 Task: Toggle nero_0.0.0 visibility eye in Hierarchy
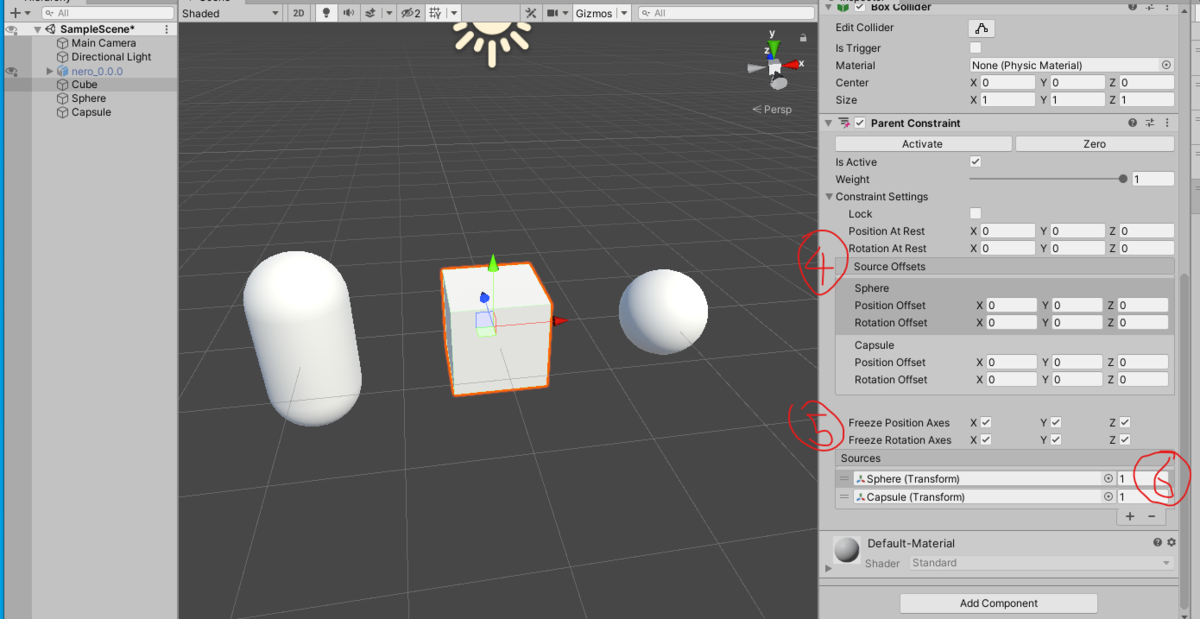click(x=12, y=72)
